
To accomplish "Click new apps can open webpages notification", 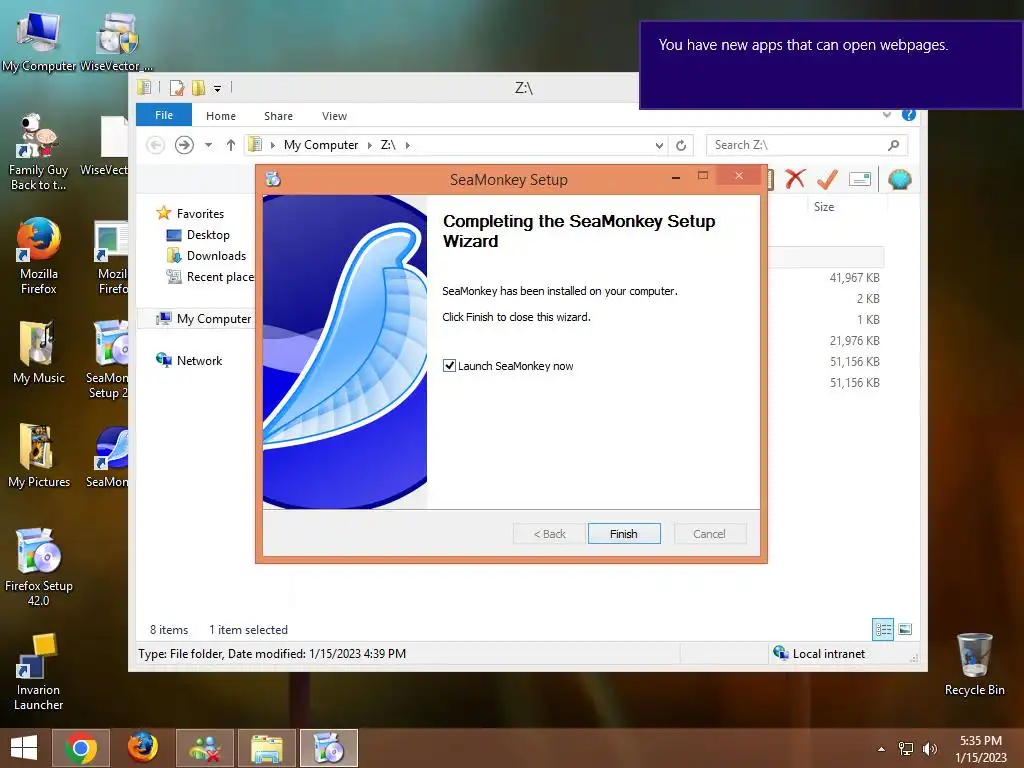I will tap(831, 65).
